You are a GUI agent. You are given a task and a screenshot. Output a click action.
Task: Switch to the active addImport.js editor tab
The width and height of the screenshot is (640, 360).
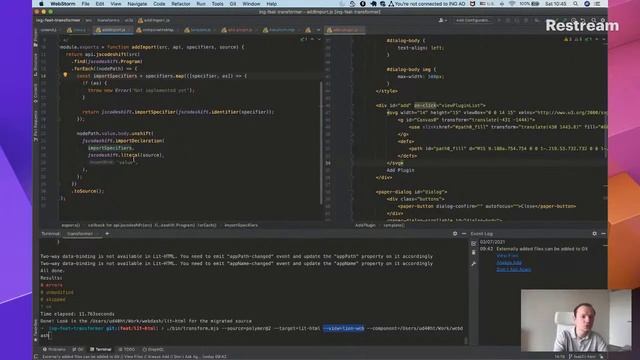pos(113,30)
